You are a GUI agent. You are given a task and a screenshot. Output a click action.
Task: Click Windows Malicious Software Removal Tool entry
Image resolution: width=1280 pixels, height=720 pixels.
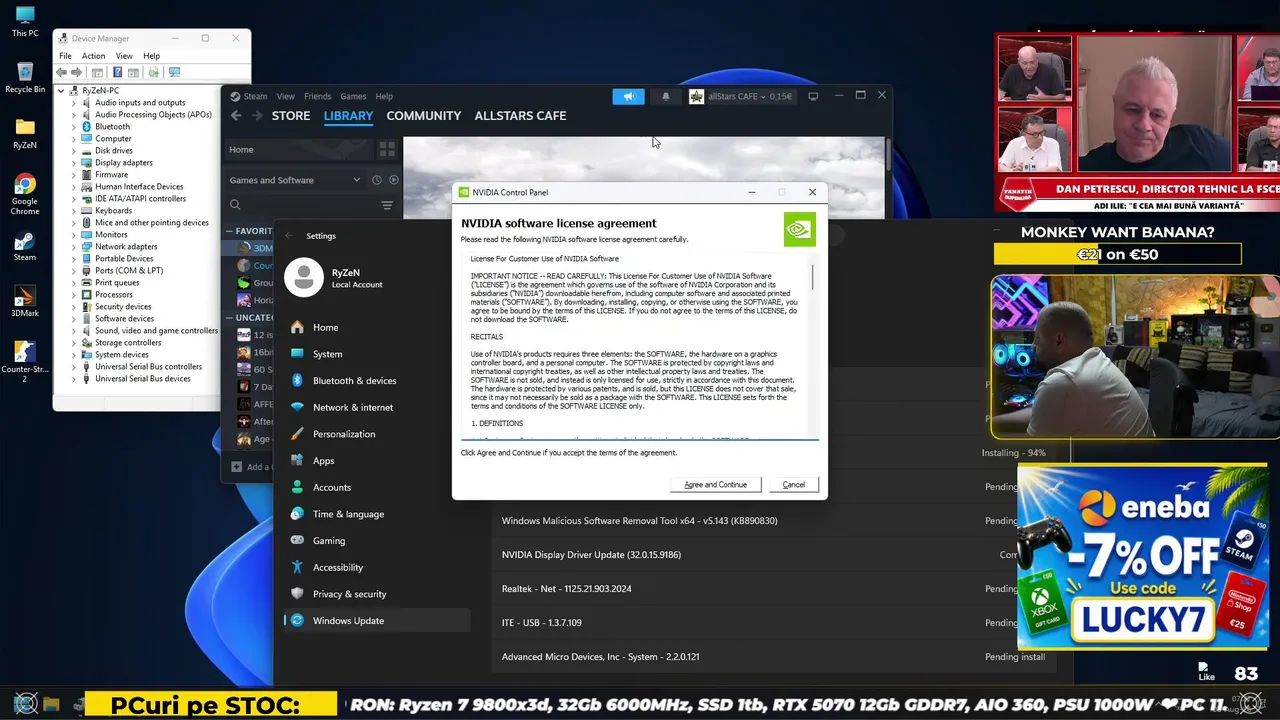[640, 521]
